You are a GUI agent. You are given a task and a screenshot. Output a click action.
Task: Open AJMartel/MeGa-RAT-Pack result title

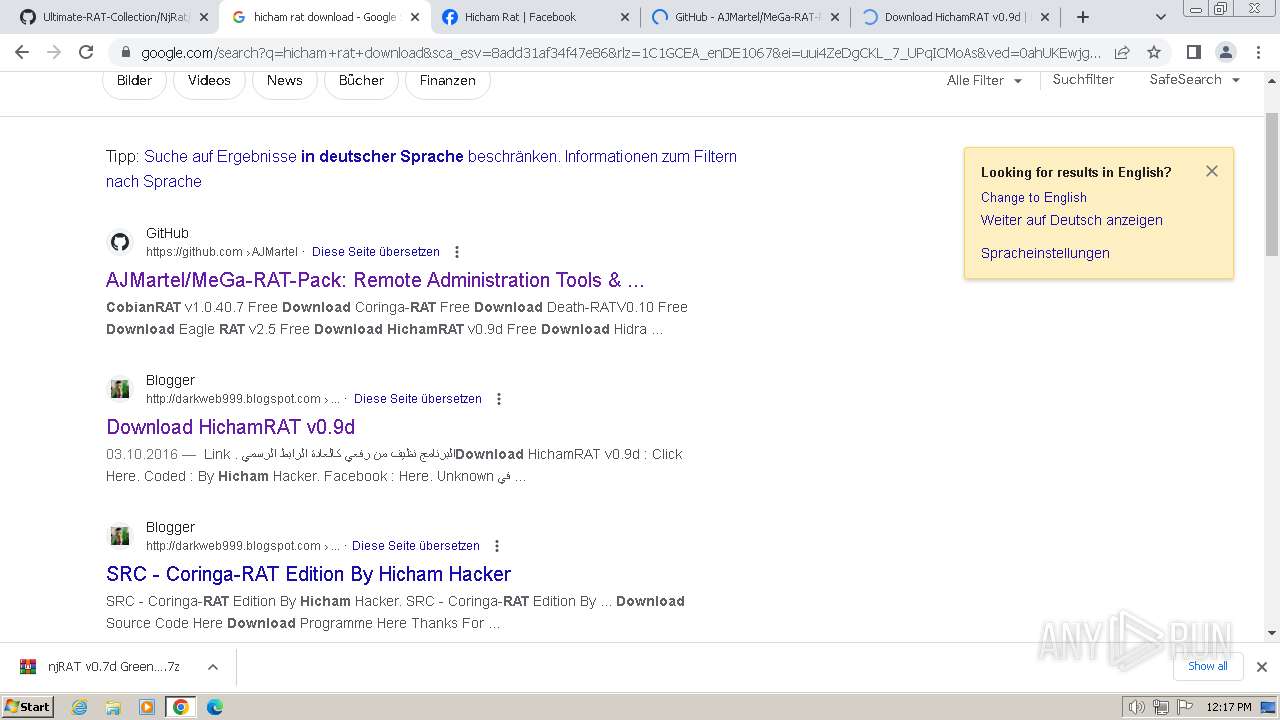pyautogui.click(x=375, y=280)
